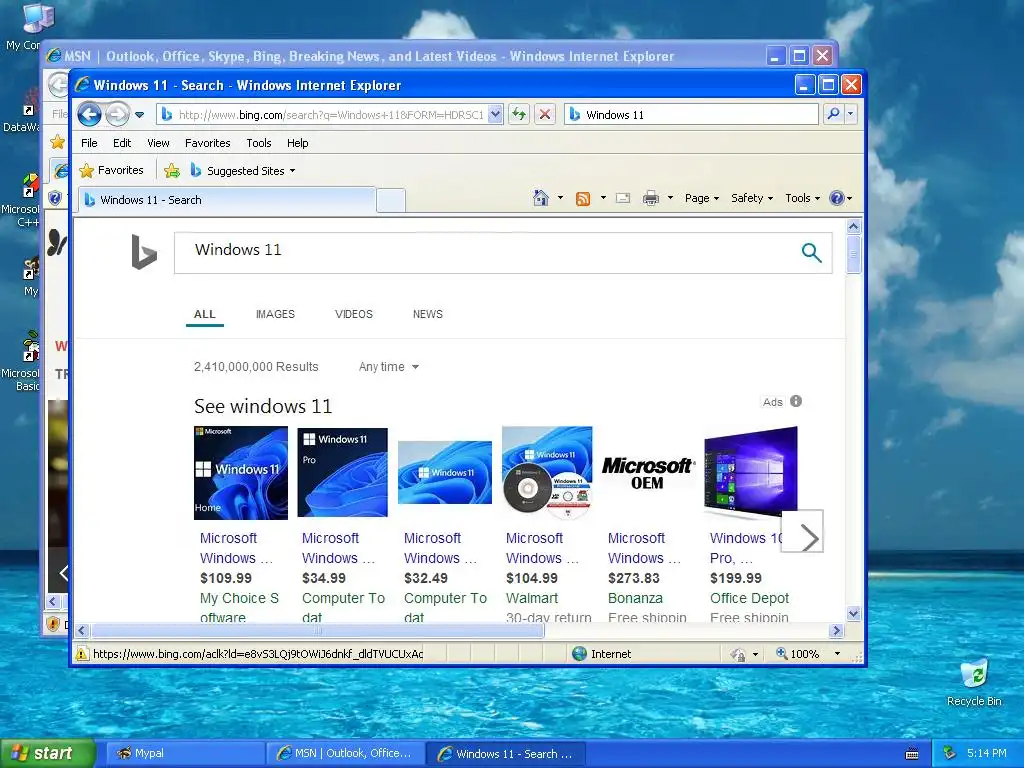Click the IE Forward arrow button
1024x768 pixels.
(x=118, y=115)
